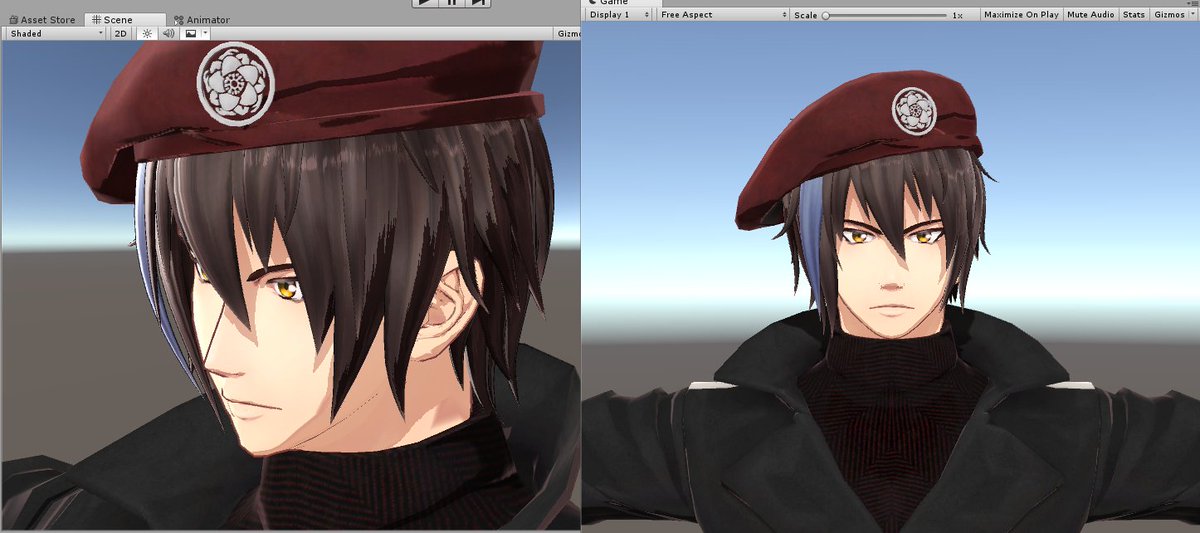
Task: Adjust the Game view Scale slider
Action: tap(885, 15)
